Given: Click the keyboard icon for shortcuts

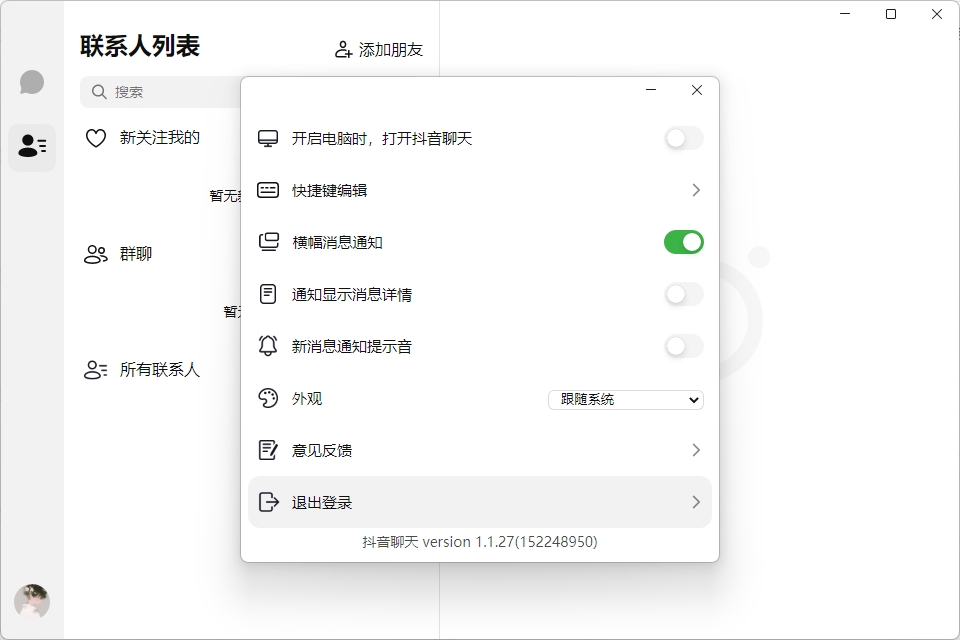Looking at the screenshot, I should pyautogui.click(x=268, y=190).
